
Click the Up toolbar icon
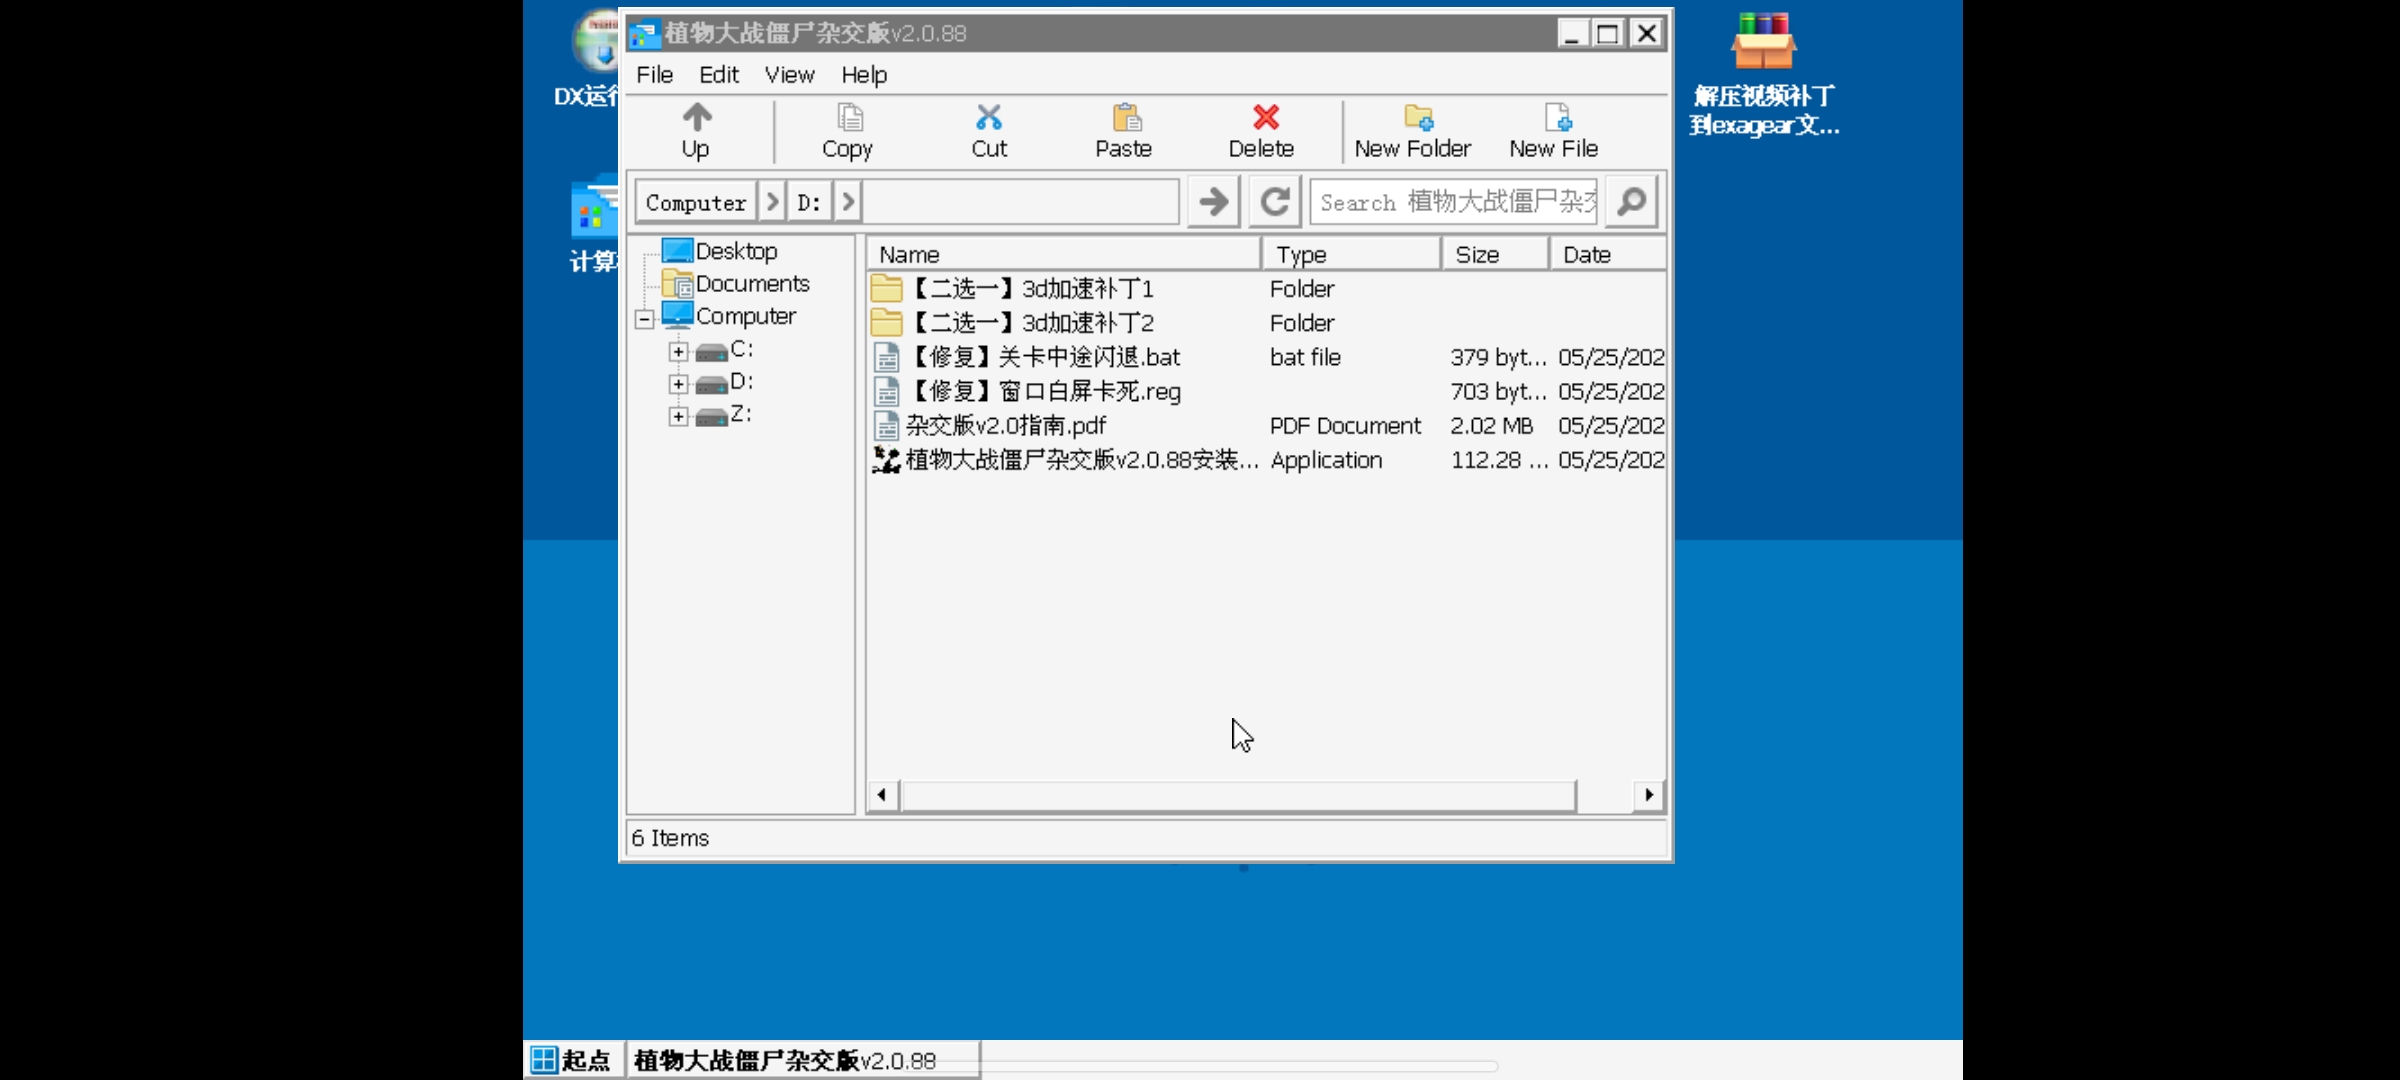pos(697,118)
